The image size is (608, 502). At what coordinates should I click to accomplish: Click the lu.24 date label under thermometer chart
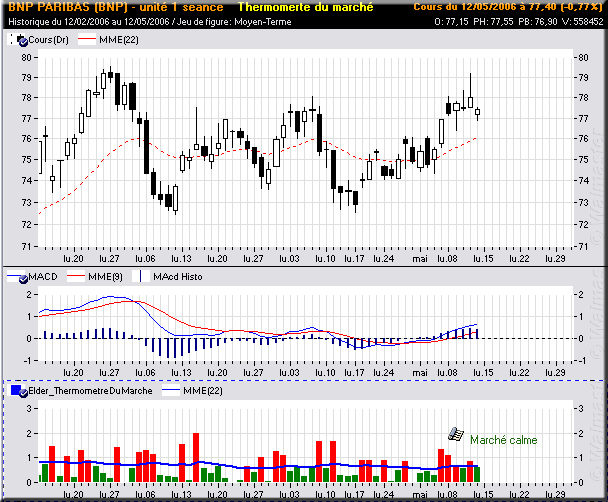[383, 495]
